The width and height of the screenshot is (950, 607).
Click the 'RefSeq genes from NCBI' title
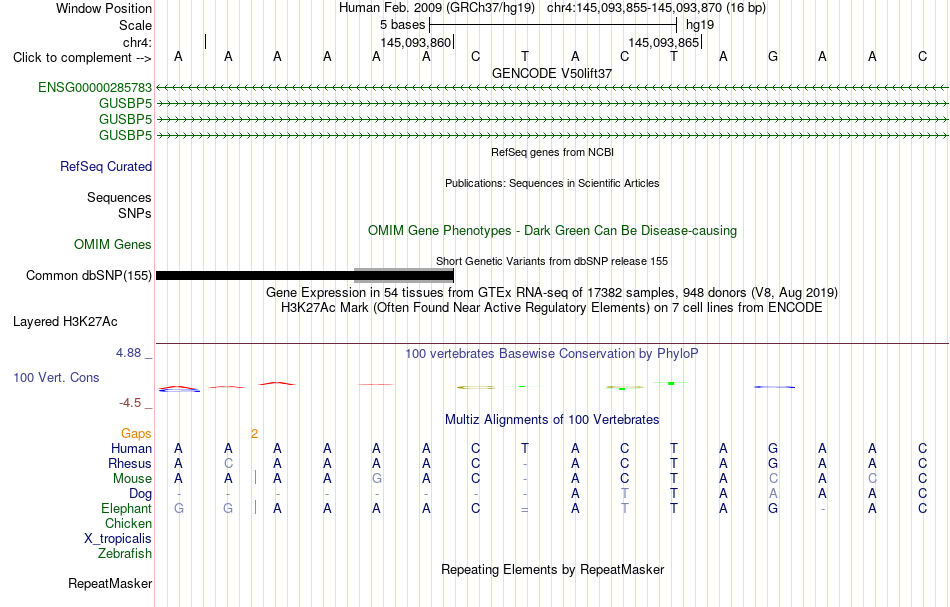coord(552,152)
